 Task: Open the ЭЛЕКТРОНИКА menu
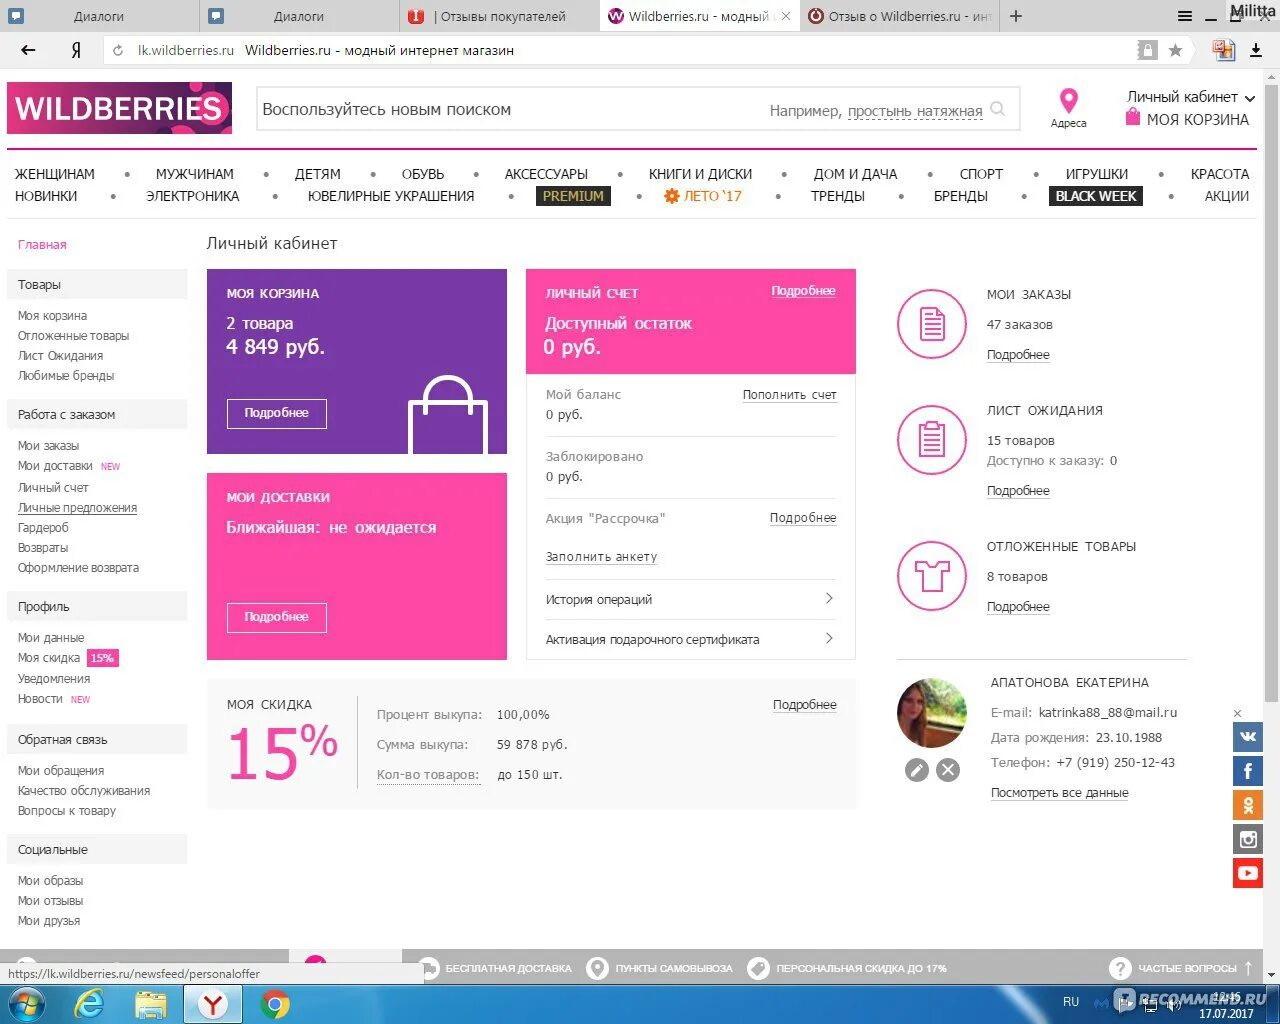click(193, 196)
